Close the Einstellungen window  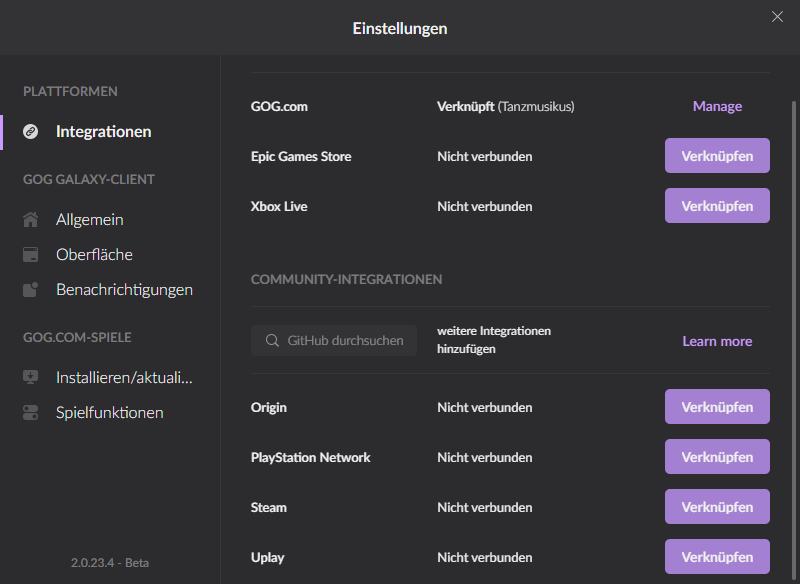777,16
